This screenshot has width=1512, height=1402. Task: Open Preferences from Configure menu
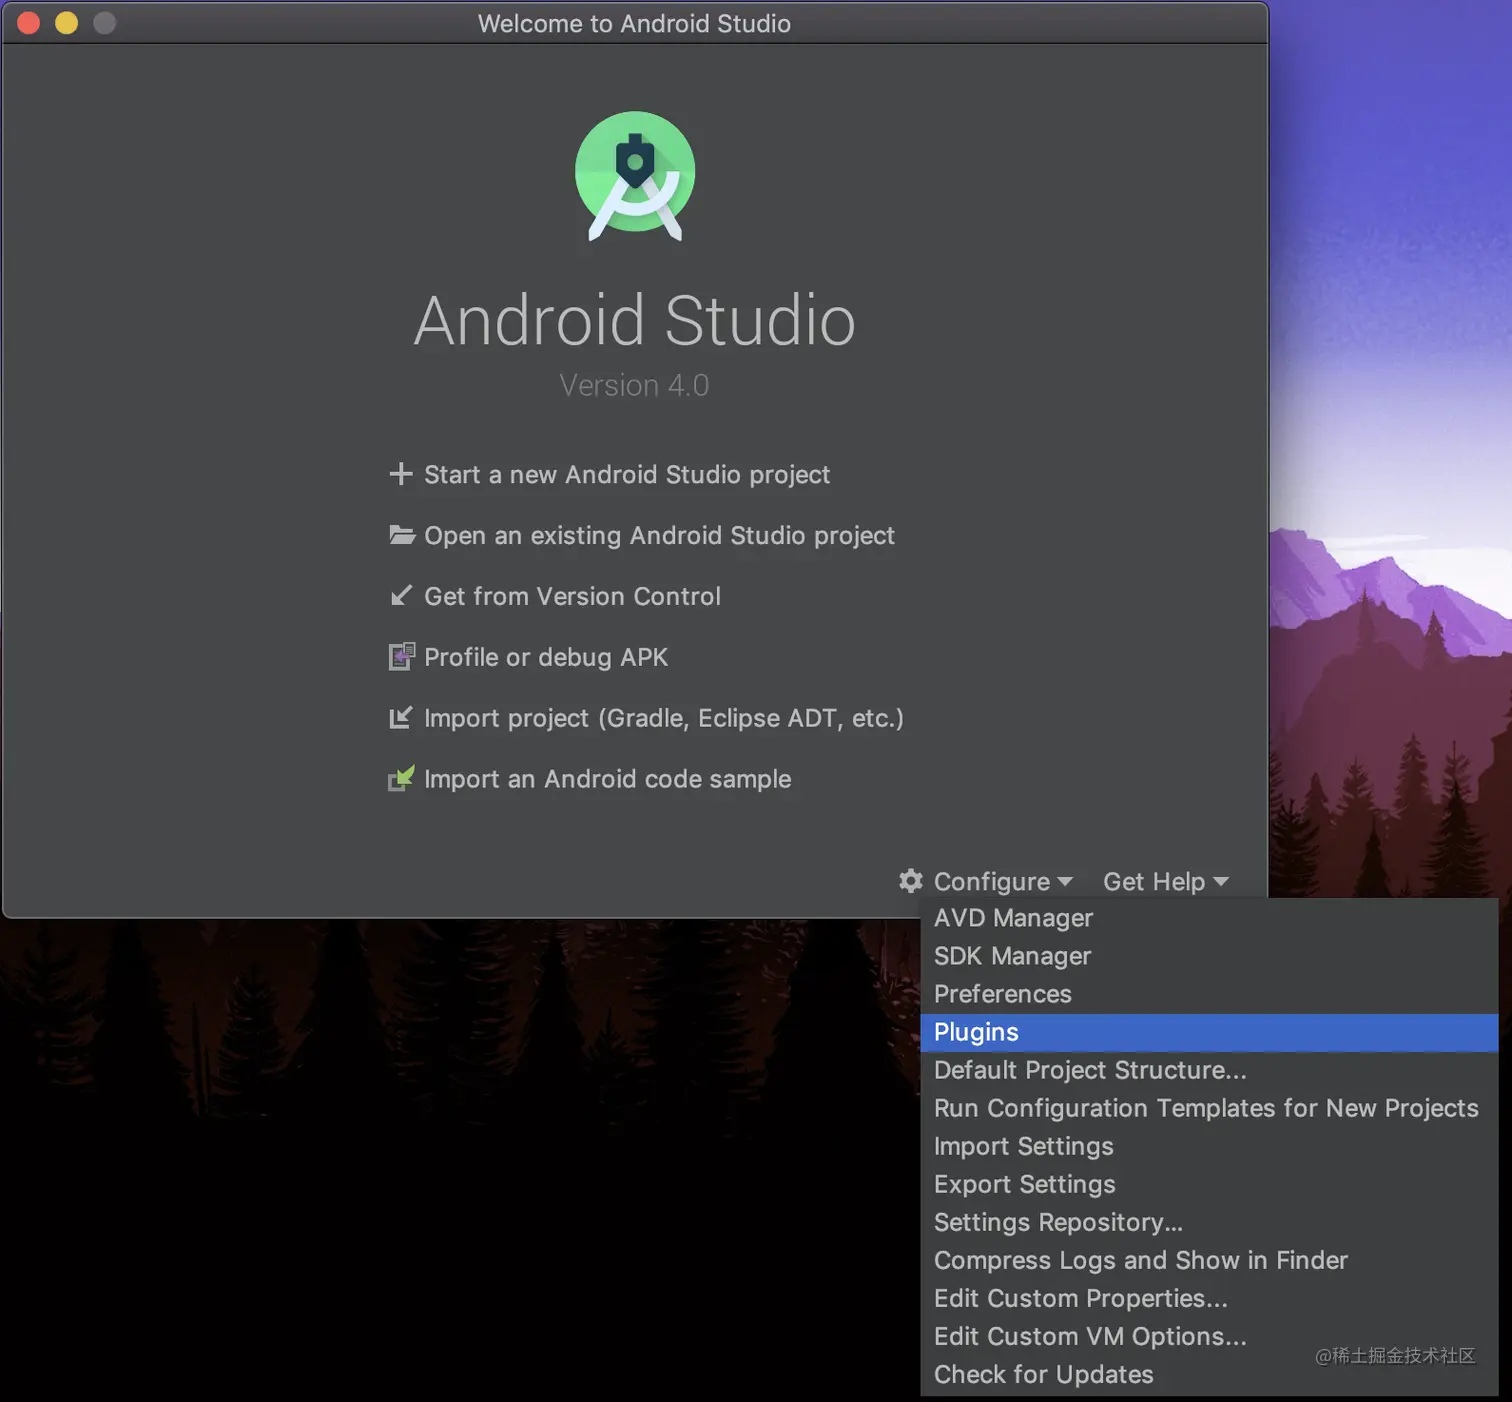tap(1209, 994)
